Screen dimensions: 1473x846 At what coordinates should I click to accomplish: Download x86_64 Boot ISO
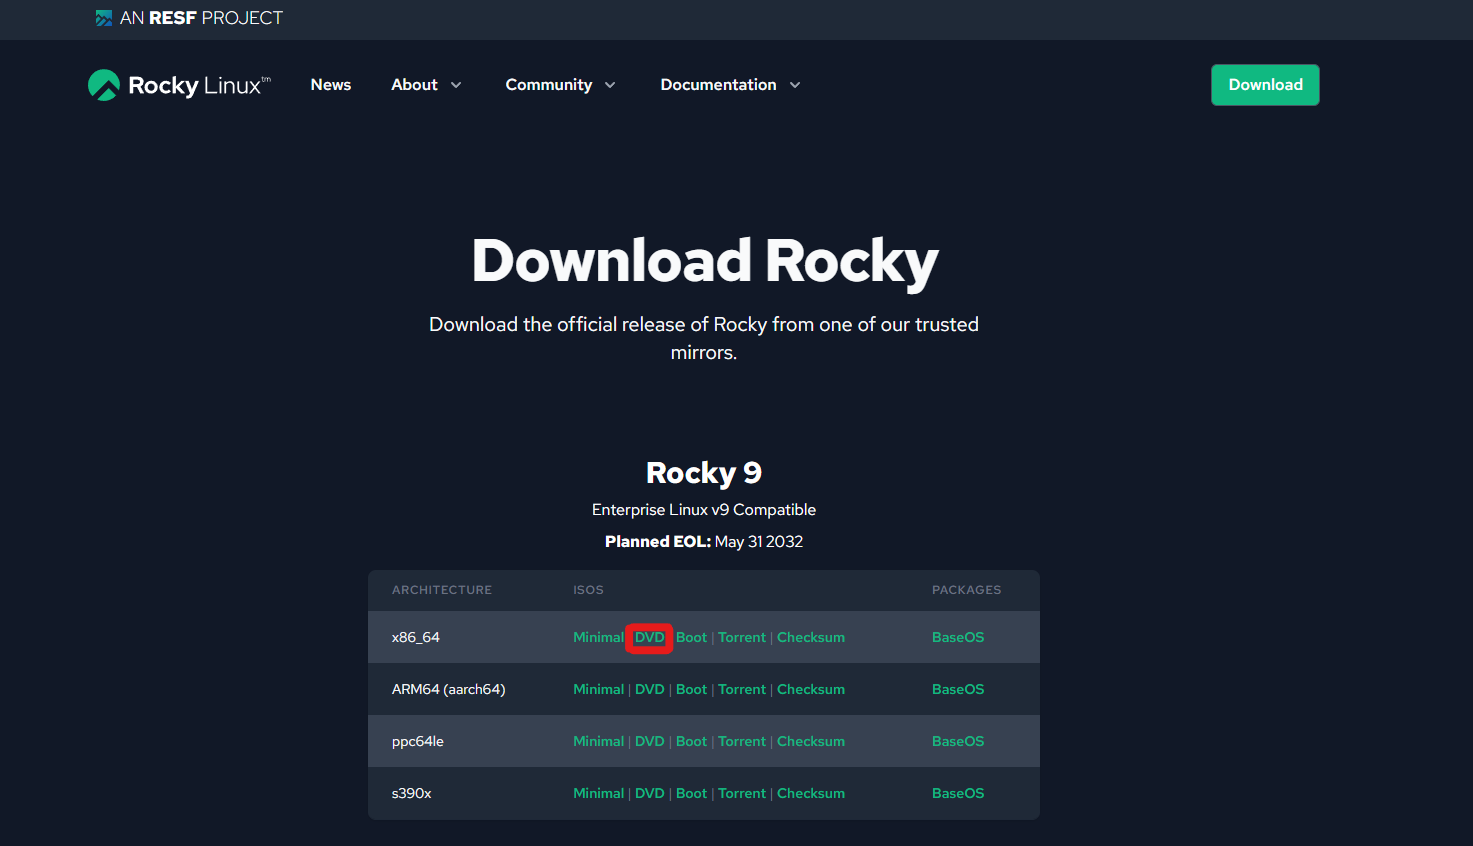691,637
